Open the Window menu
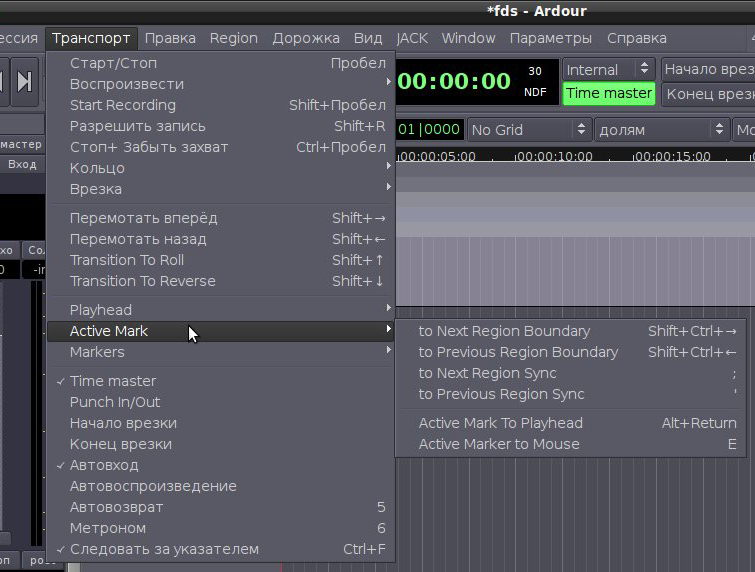The image size is (755, 572). pos(469,39)
